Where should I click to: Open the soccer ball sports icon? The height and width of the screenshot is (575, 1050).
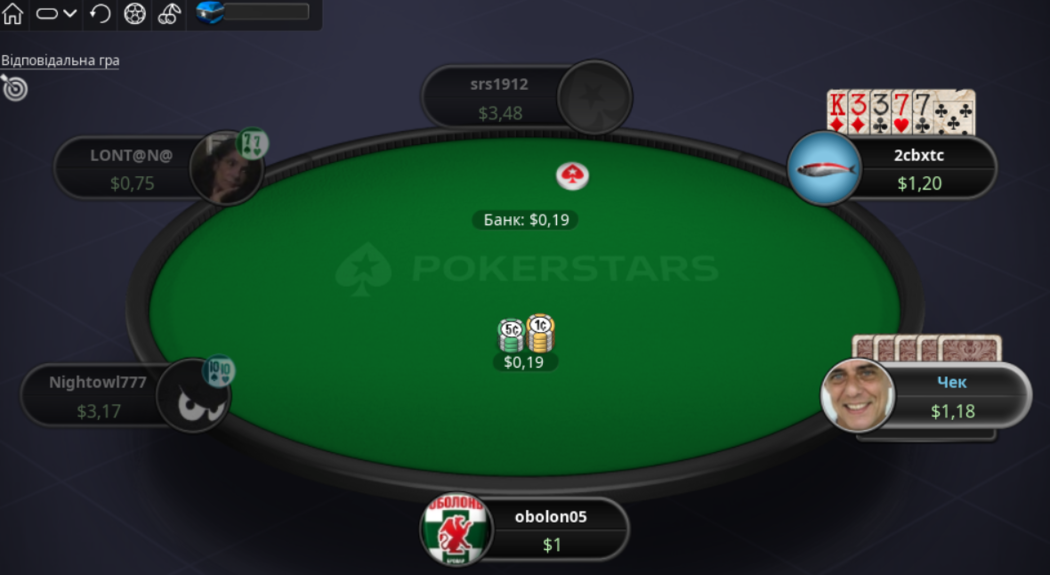point(135,14)
